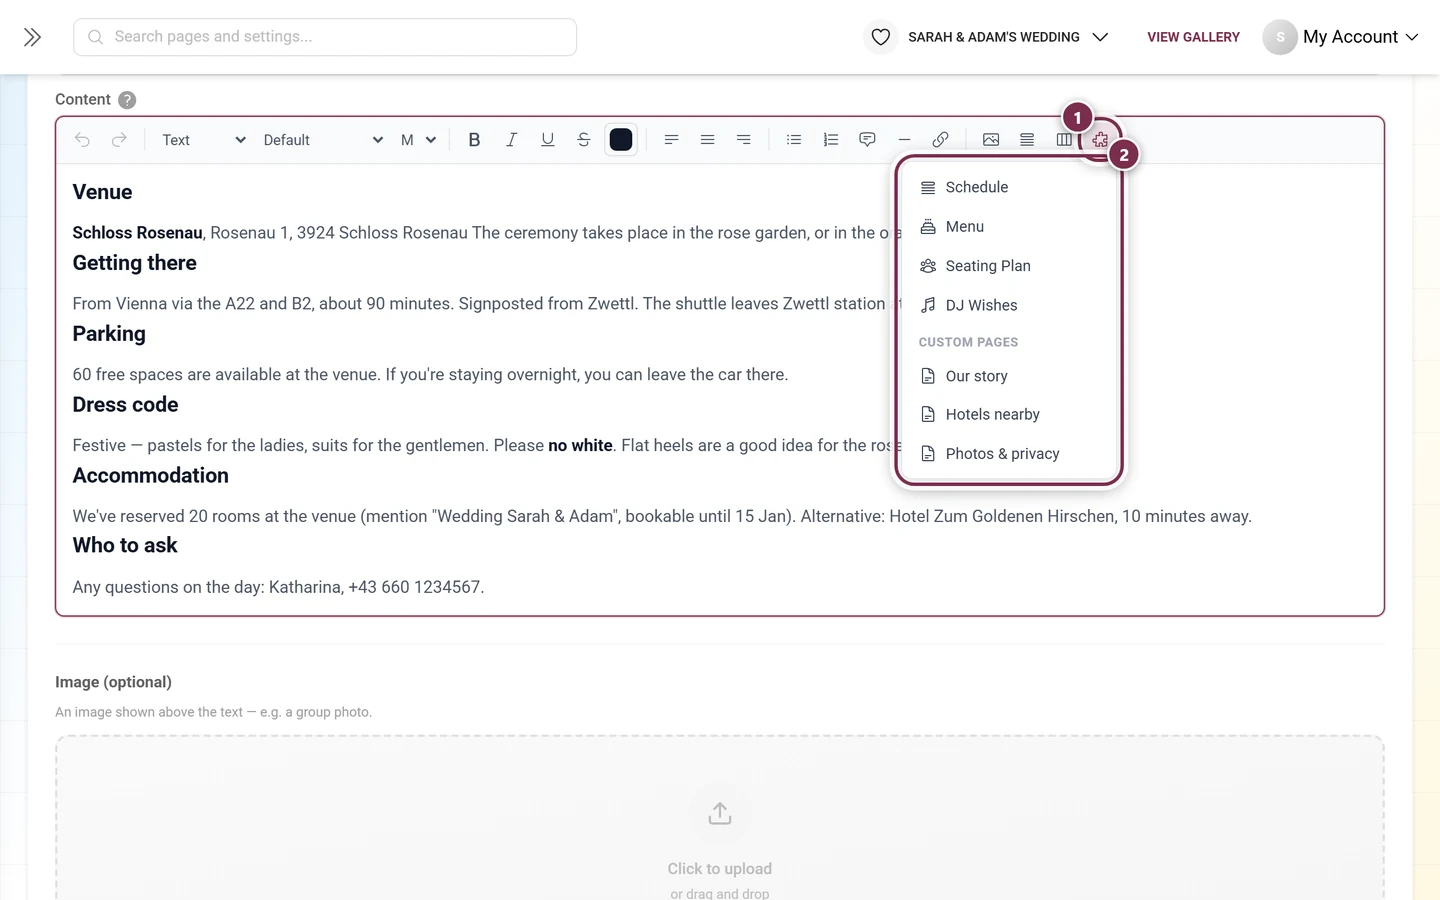Select the Hotels nearby custom page

click(1008, 414)
